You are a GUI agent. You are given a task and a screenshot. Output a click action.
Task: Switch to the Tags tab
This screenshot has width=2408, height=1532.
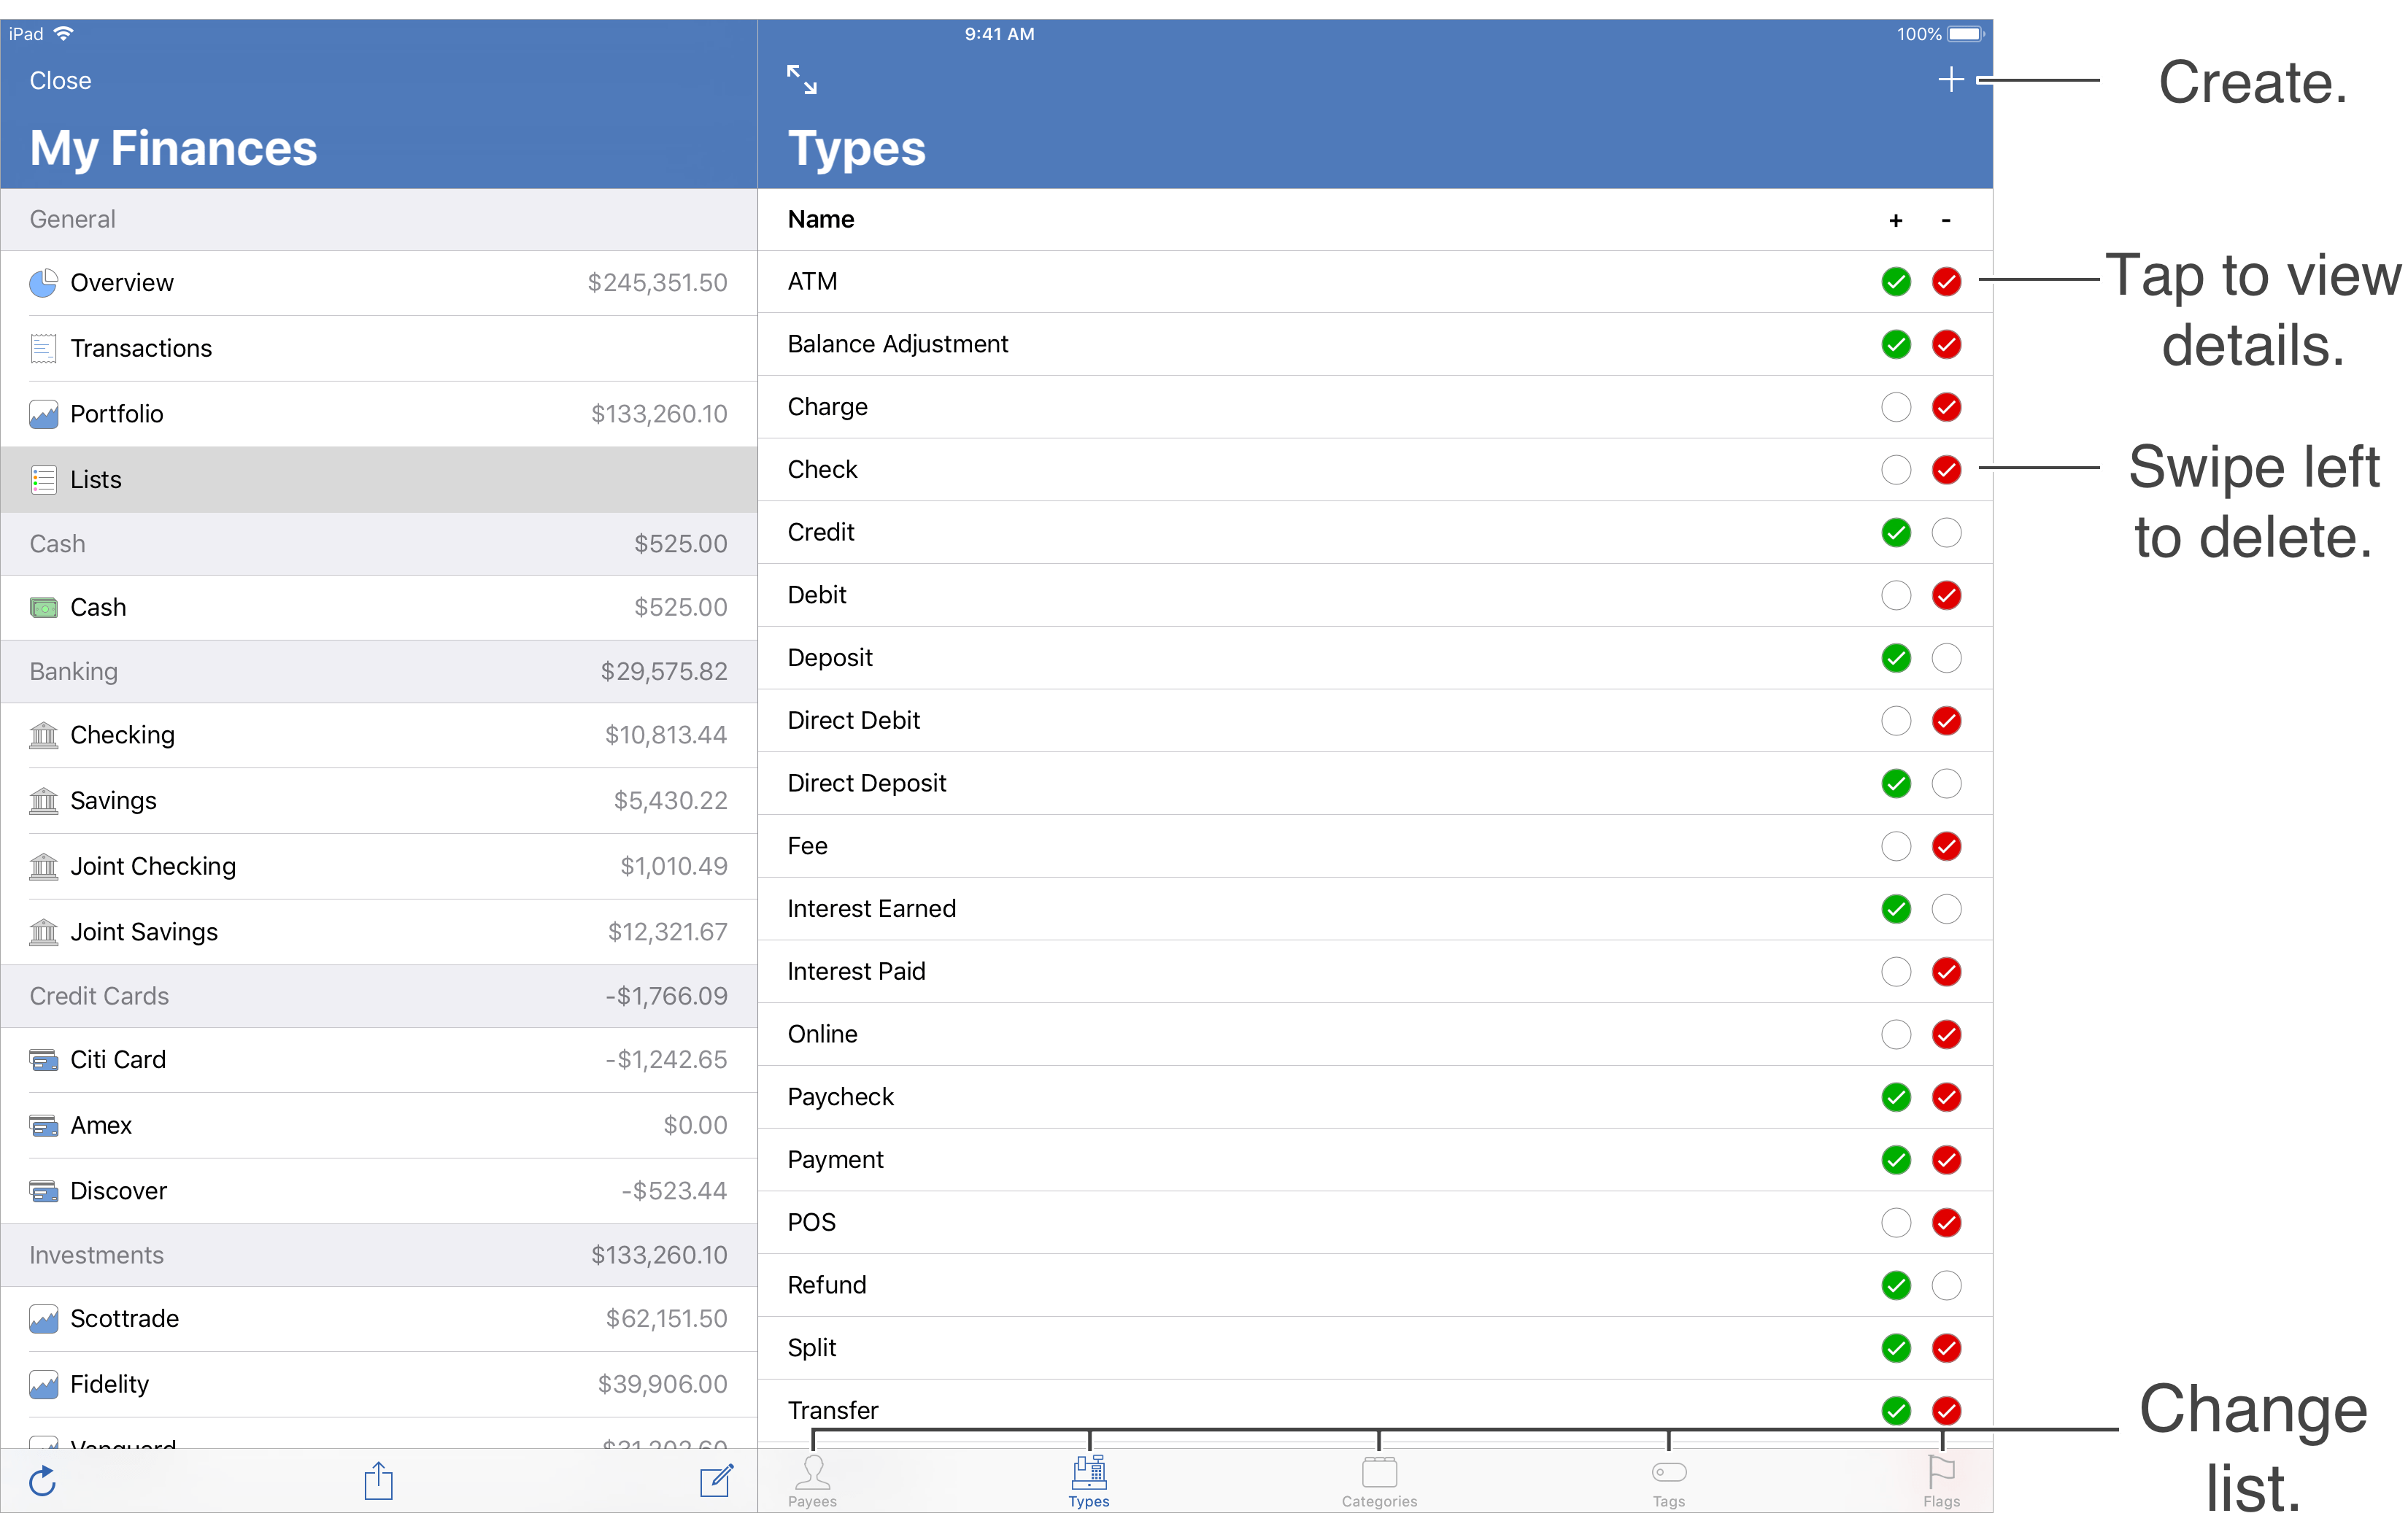1668,1481
